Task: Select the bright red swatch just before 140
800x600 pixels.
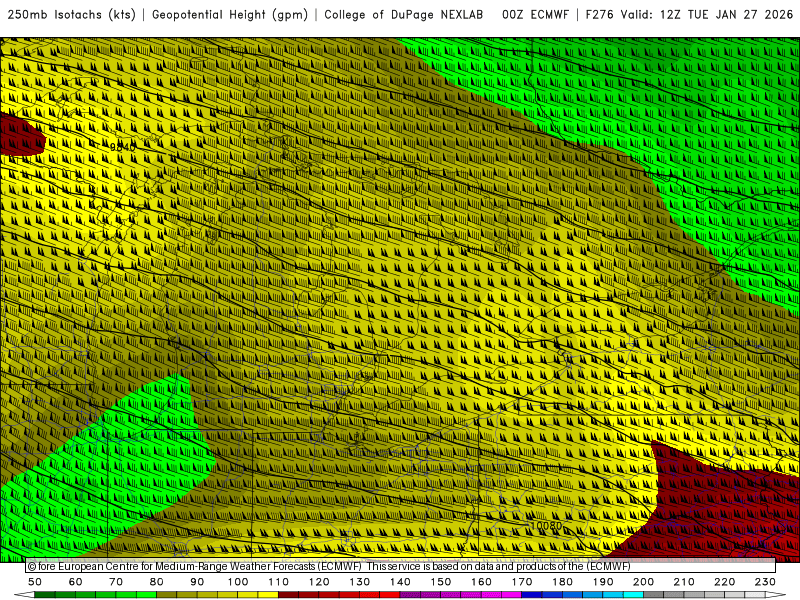Action: click(390, 595)
